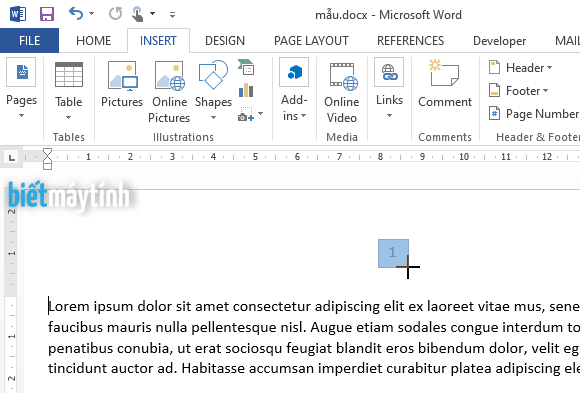Insert Online Pictures
The width and height of the screenshot is (580, 393).
click(169, 91)
